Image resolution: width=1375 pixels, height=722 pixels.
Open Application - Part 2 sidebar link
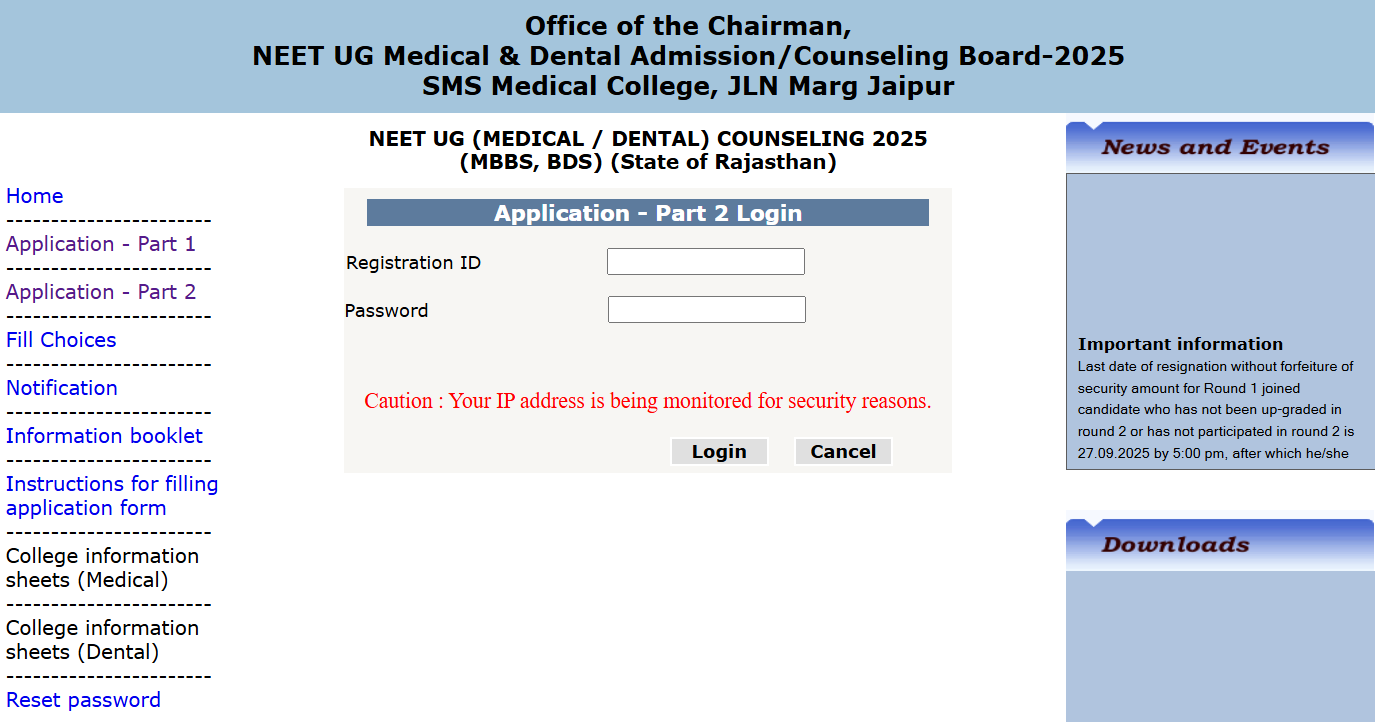click(101, 292)
